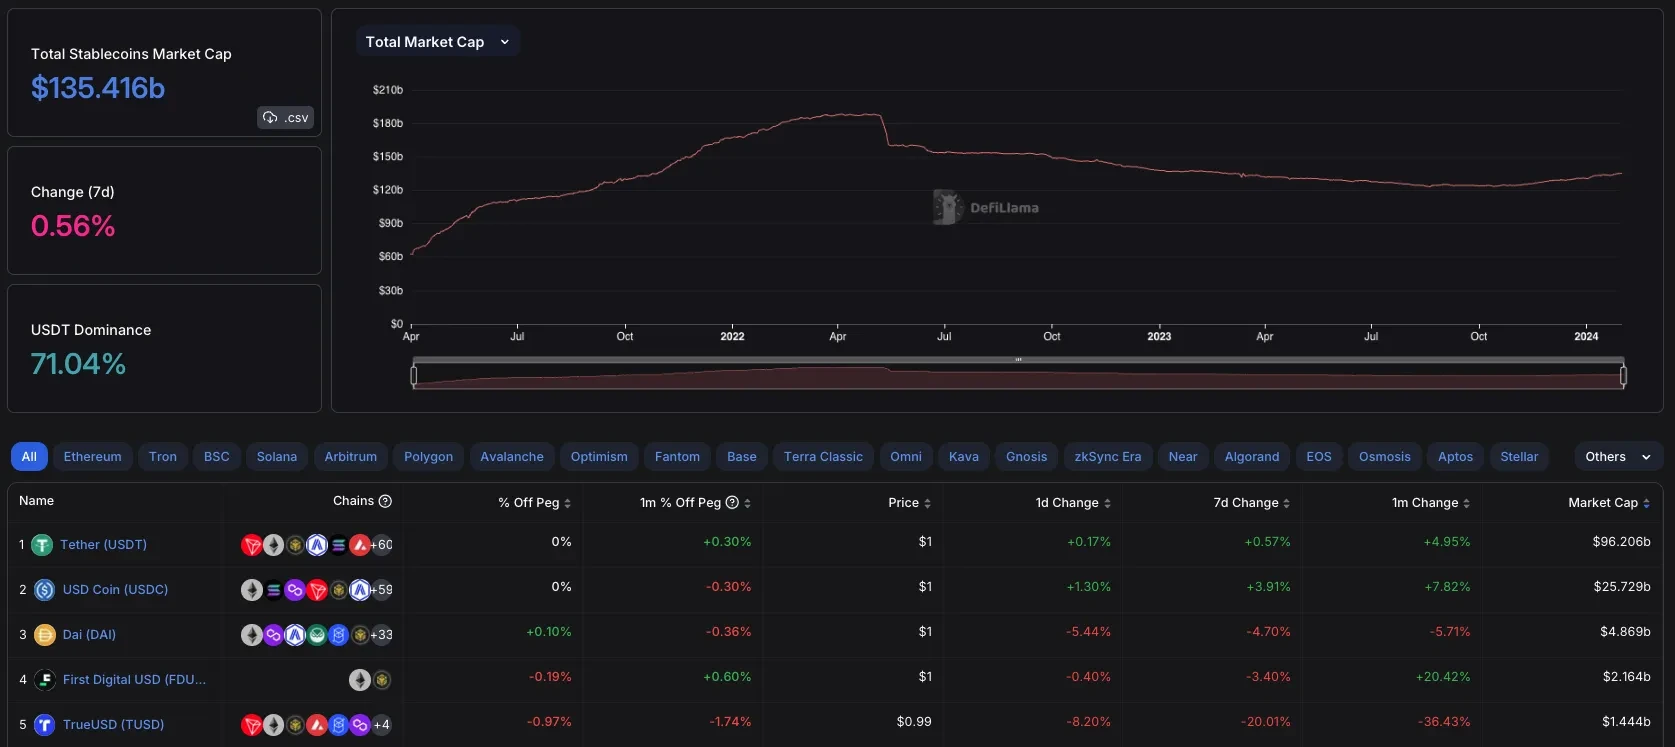
Task: Choose the Near chain filter
Action: click(x=1183, y=457)
